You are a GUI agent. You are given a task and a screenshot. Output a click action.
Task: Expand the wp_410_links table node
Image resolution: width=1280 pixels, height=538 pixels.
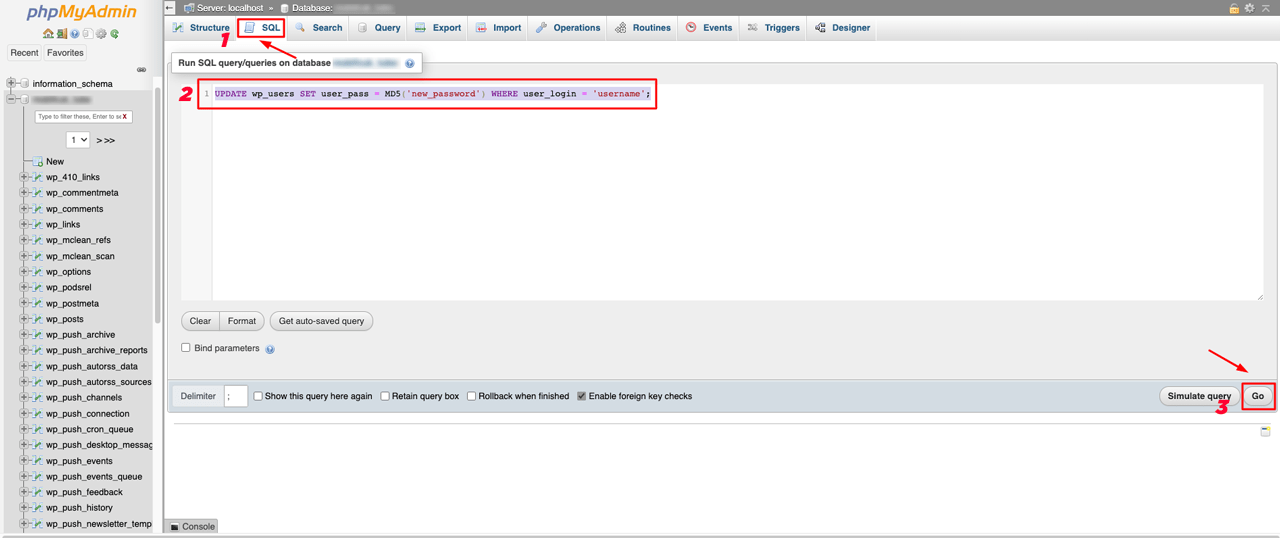[x=24, y=177]
